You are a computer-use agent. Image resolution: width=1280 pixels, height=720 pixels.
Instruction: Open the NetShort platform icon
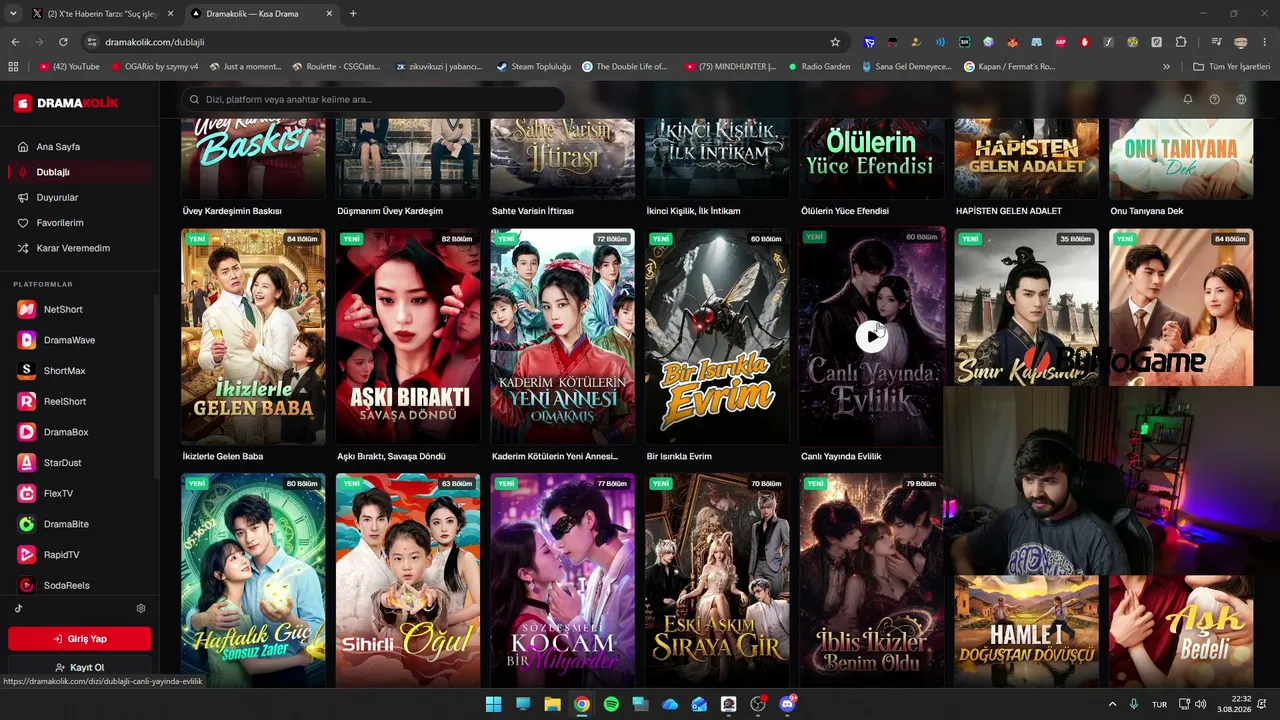tap(27, 310)
